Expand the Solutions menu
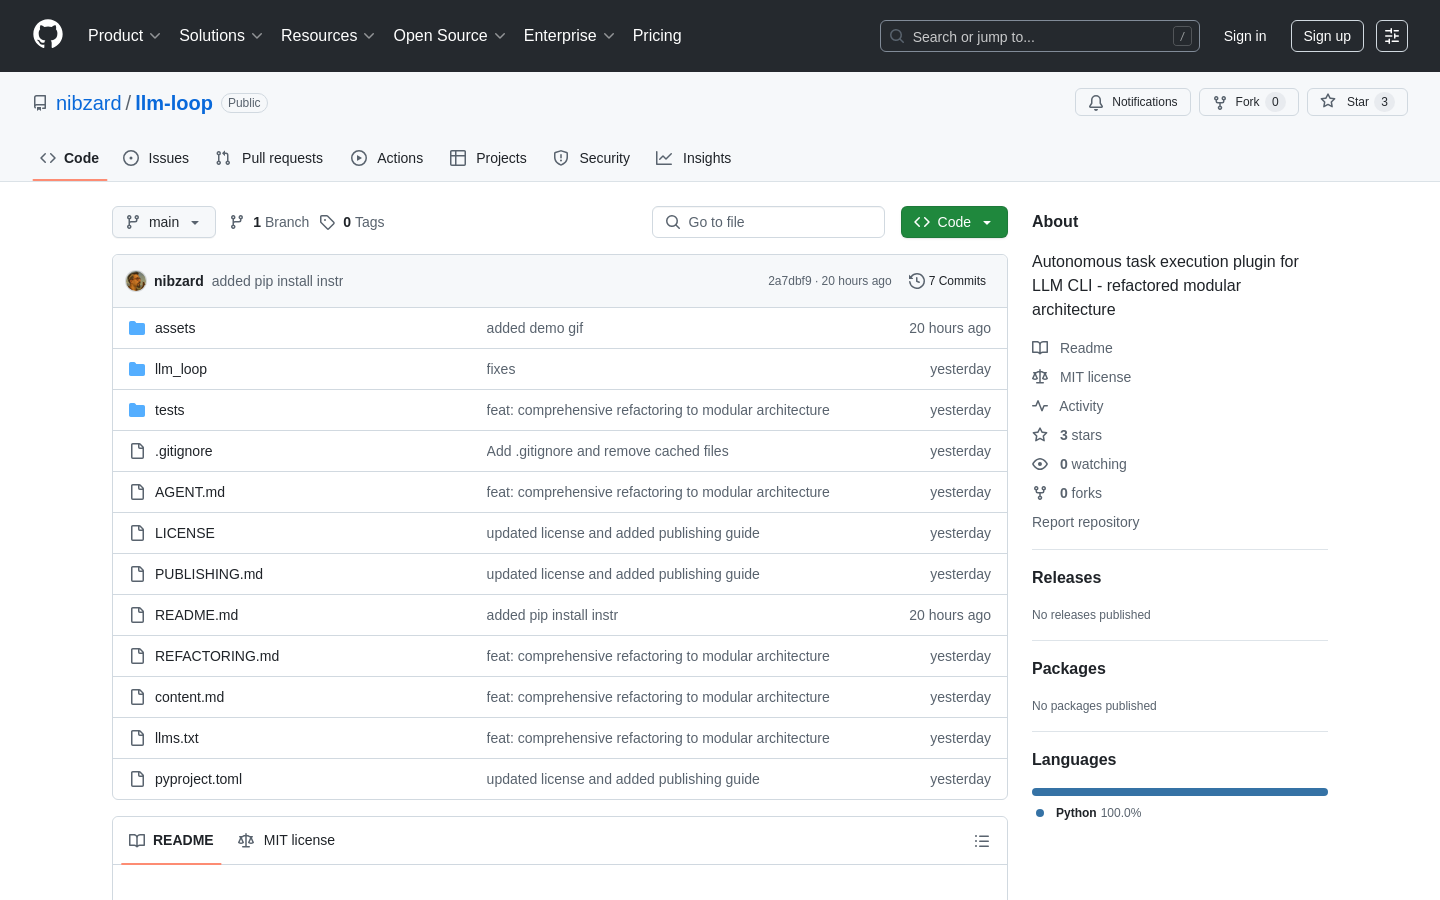Screen dimensions: 1440x900 (221, 36)
